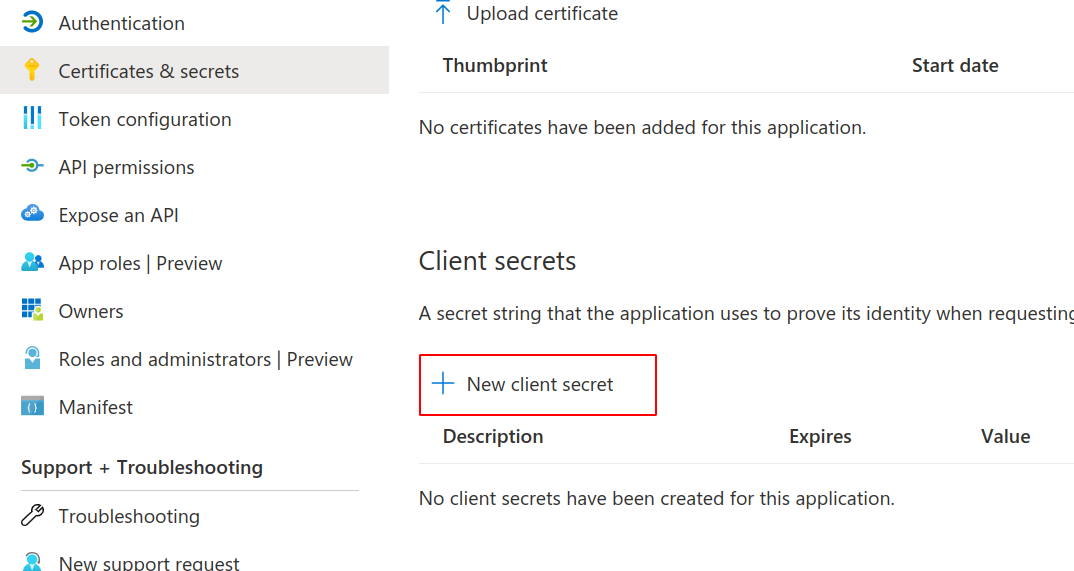The image size is (1074, 571).
Task: Click the Token configuration bars icon
Action: point(32,118)
